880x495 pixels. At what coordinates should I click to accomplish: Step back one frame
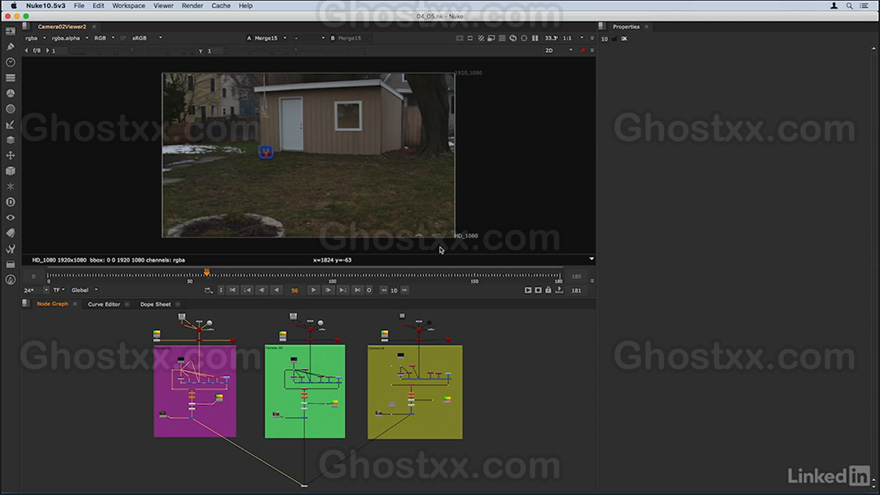[x=262, y=290]
